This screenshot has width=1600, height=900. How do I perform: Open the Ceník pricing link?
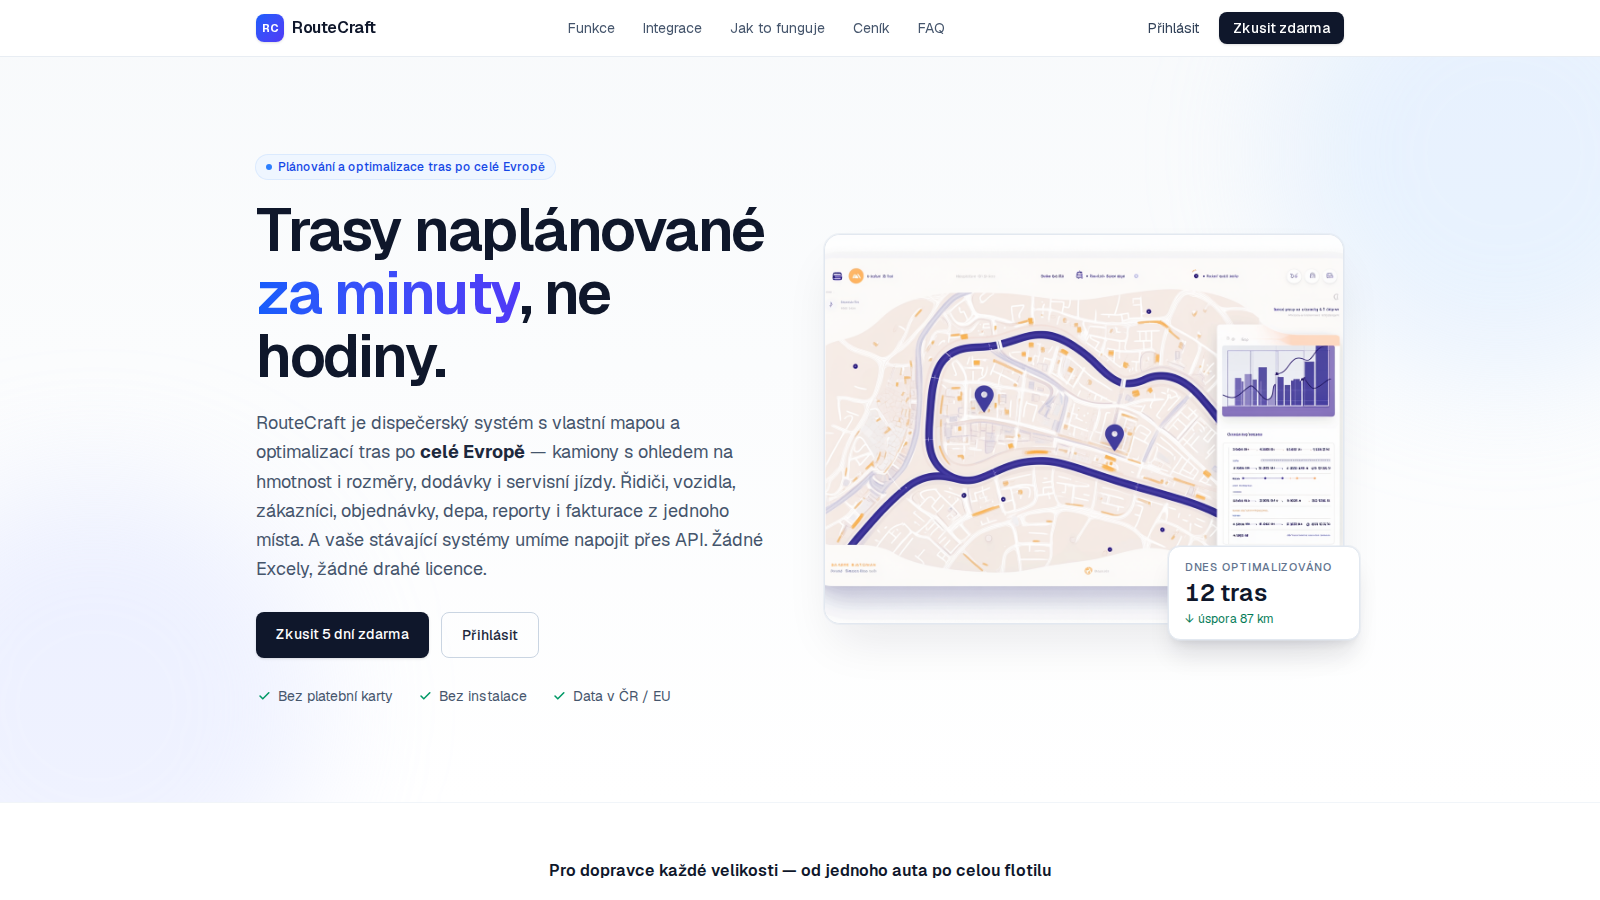tap(871, 28)
